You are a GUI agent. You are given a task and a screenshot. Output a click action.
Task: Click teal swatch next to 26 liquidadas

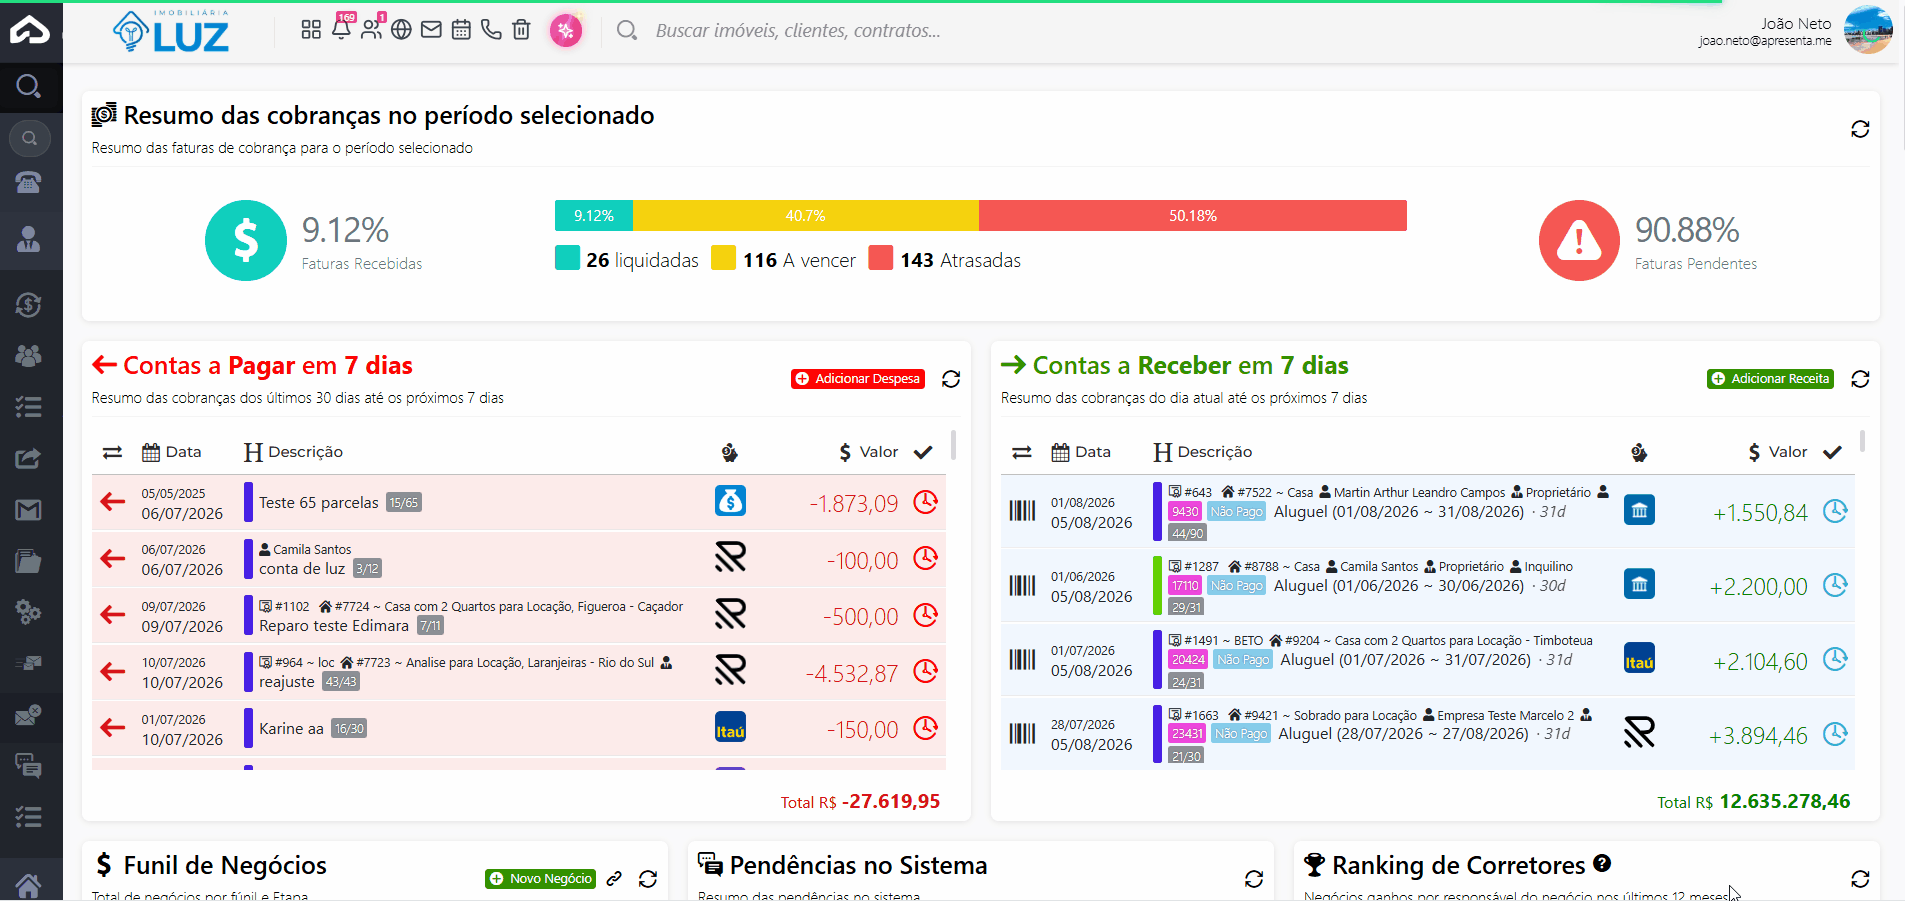[x=567, y=258]
